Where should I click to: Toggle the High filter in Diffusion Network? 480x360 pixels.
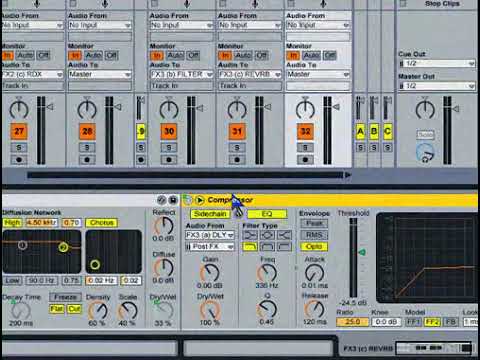pyautogui.click(x=12, y=222)
